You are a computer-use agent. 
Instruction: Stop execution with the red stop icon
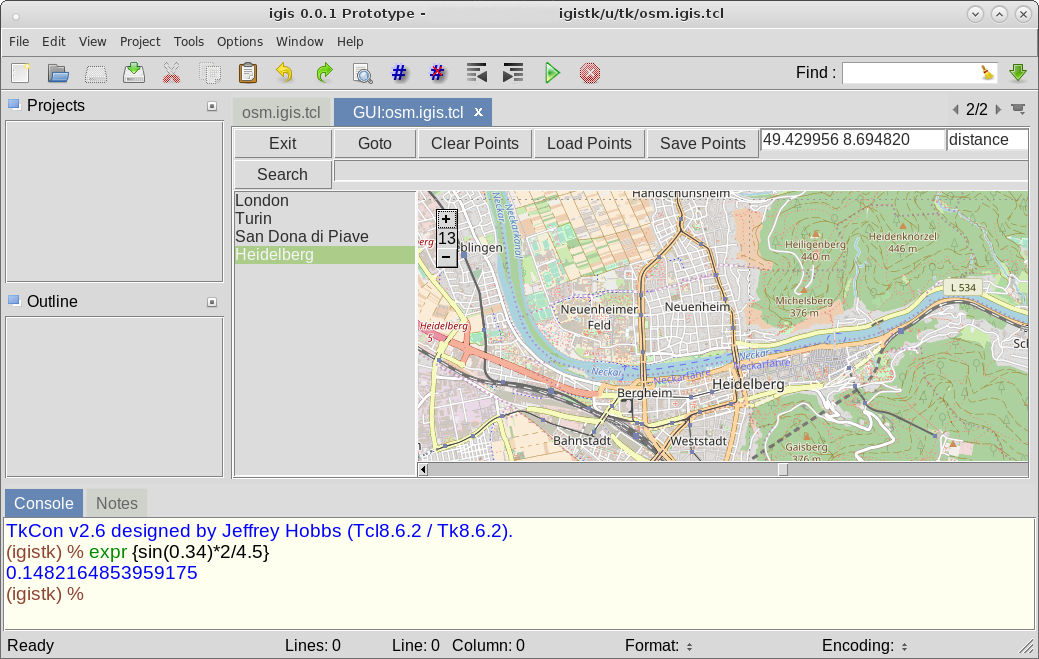(x=590, y=73)
